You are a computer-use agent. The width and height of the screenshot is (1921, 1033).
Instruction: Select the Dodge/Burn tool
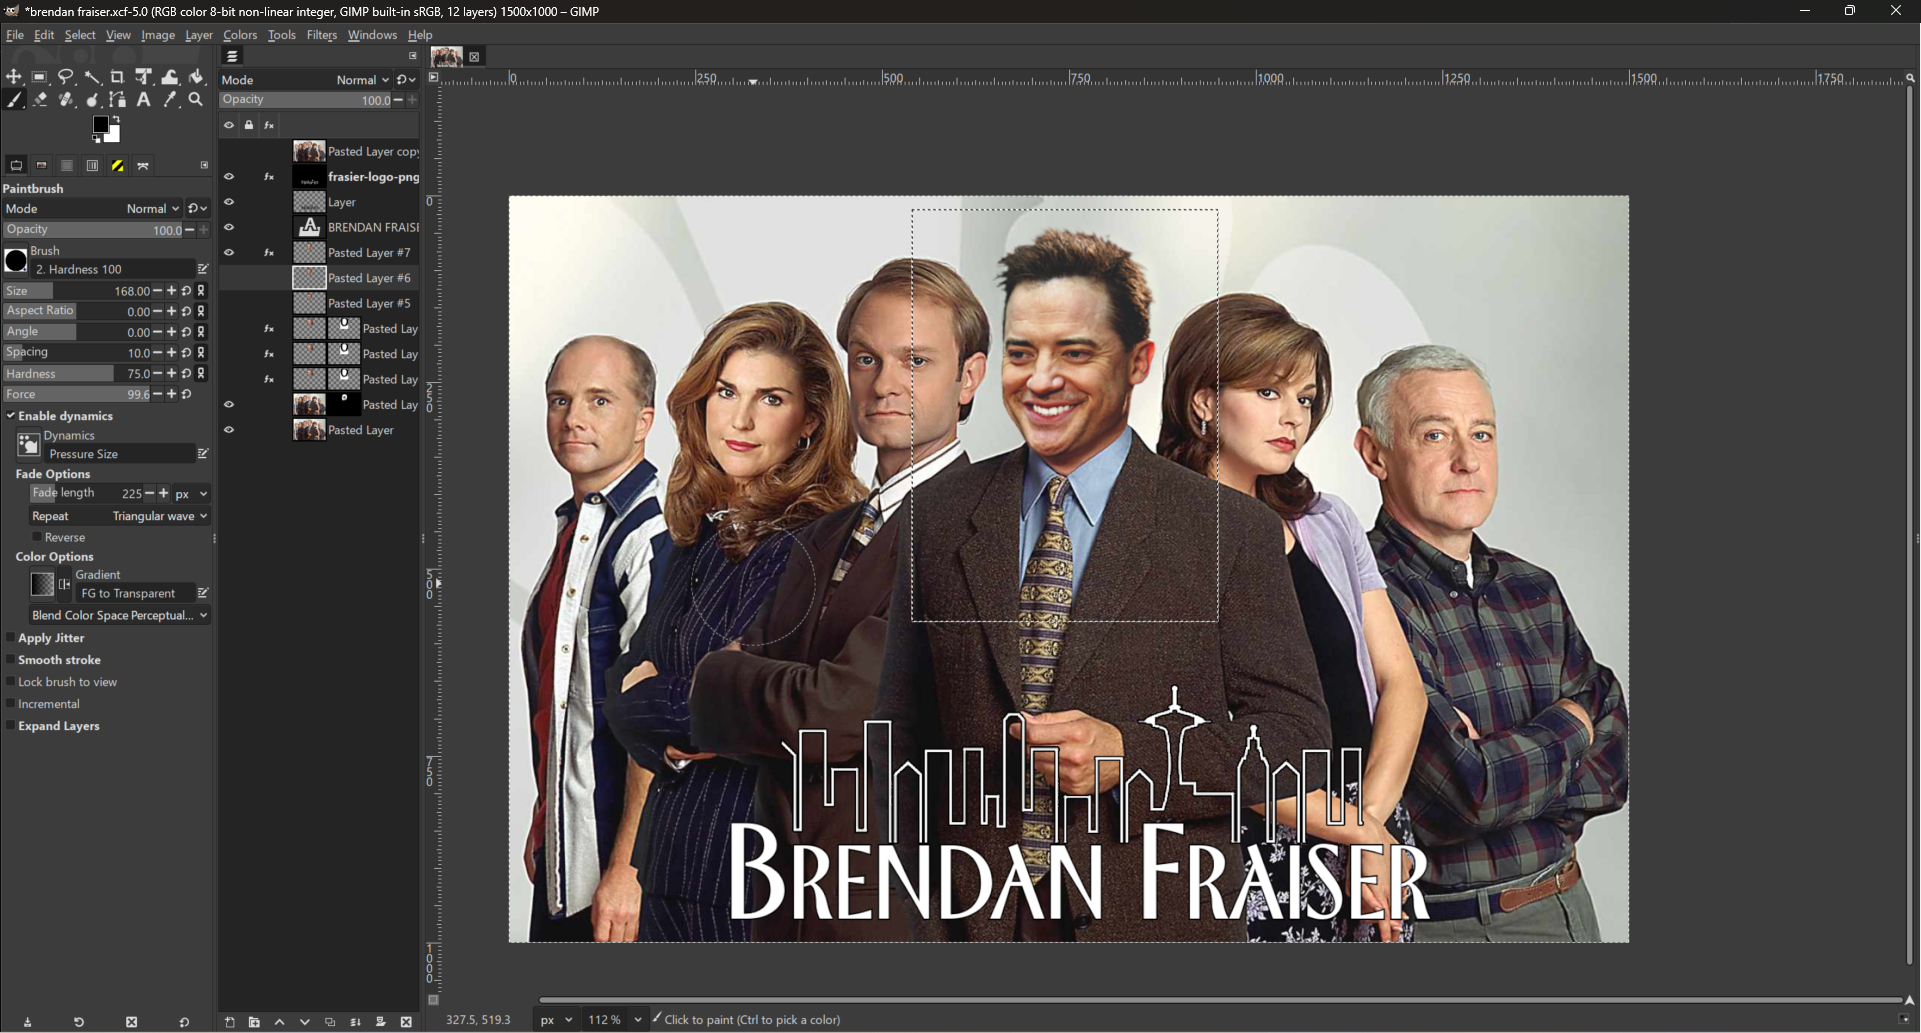coord(92,100)
